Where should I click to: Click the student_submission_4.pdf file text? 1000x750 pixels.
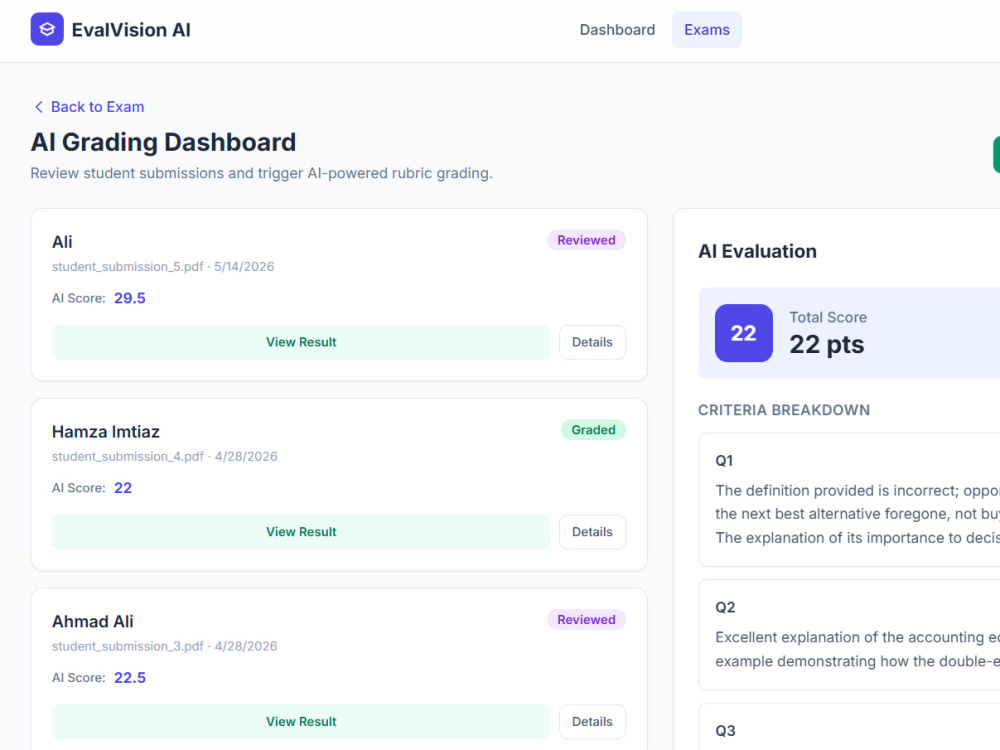tap(128, 457)
